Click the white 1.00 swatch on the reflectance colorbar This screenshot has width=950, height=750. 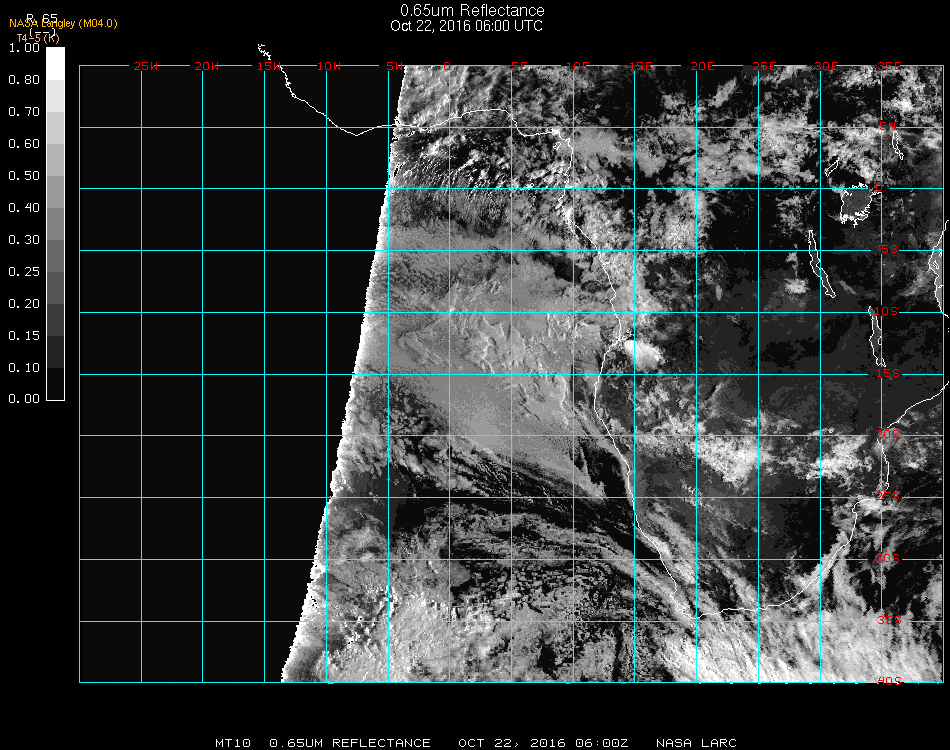pos(55,62)
